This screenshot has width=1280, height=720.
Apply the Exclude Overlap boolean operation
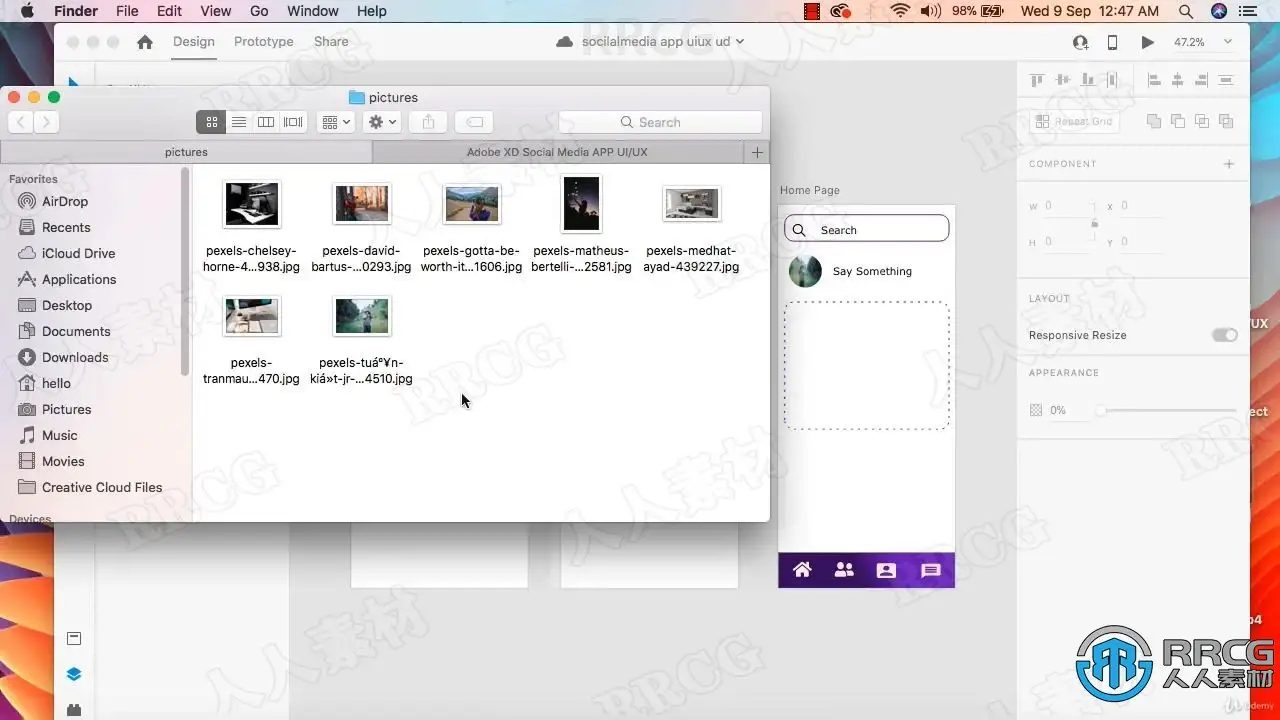pyautogui.click(x=1226, y=121)
